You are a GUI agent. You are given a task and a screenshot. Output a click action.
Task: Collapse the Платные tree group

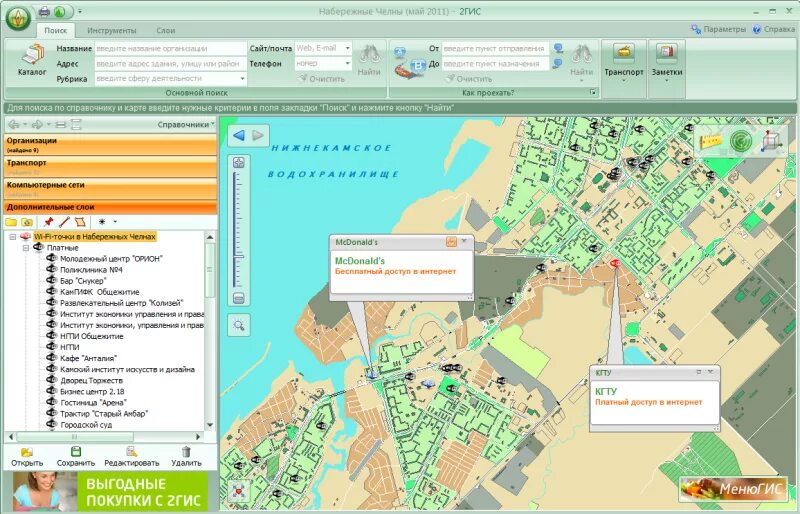[26, 248]
